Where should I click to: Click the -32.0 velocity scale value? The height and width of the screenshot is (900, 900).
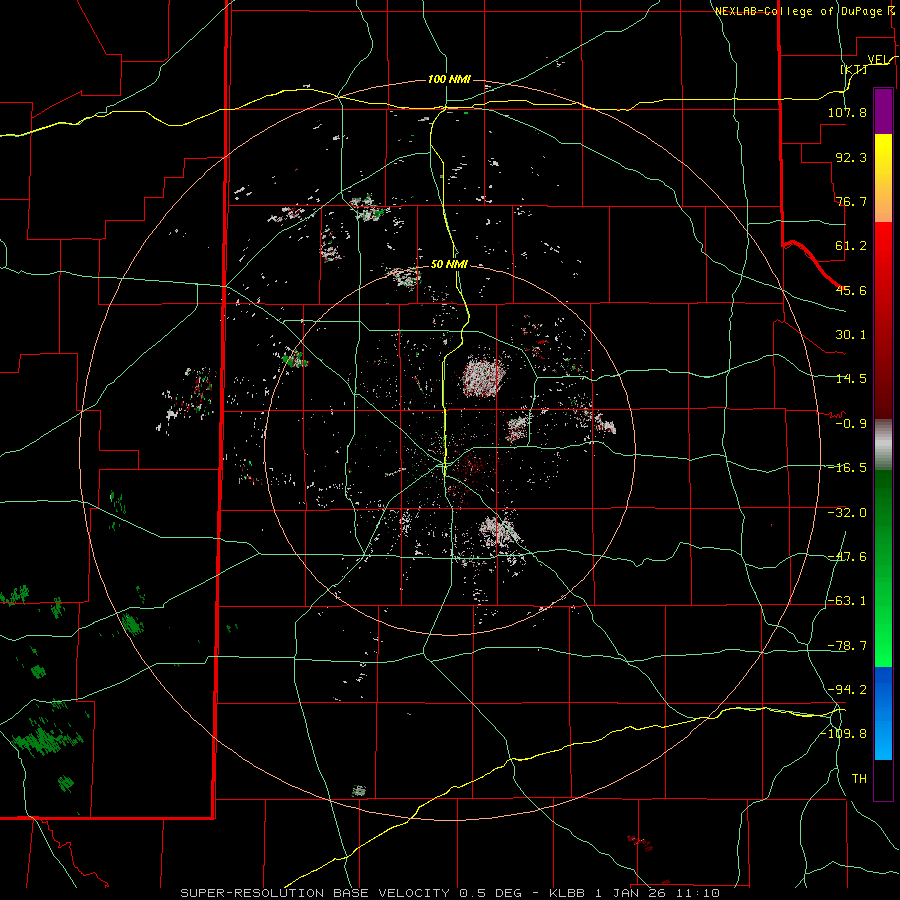pos(847,513)
